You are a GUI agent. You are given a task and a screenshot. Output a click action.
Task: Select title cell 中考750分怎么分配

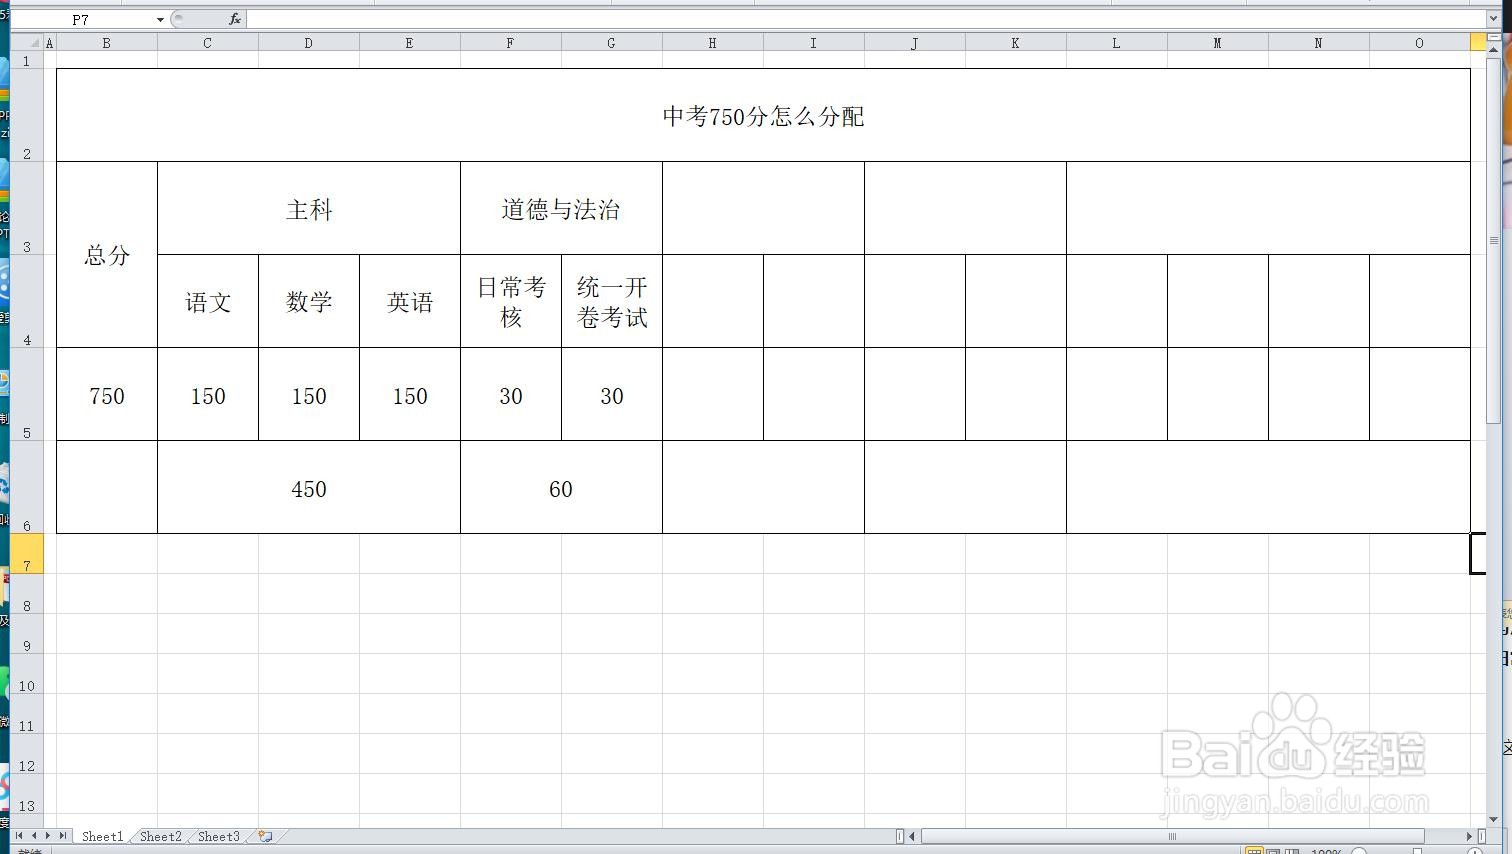[763, 115]
